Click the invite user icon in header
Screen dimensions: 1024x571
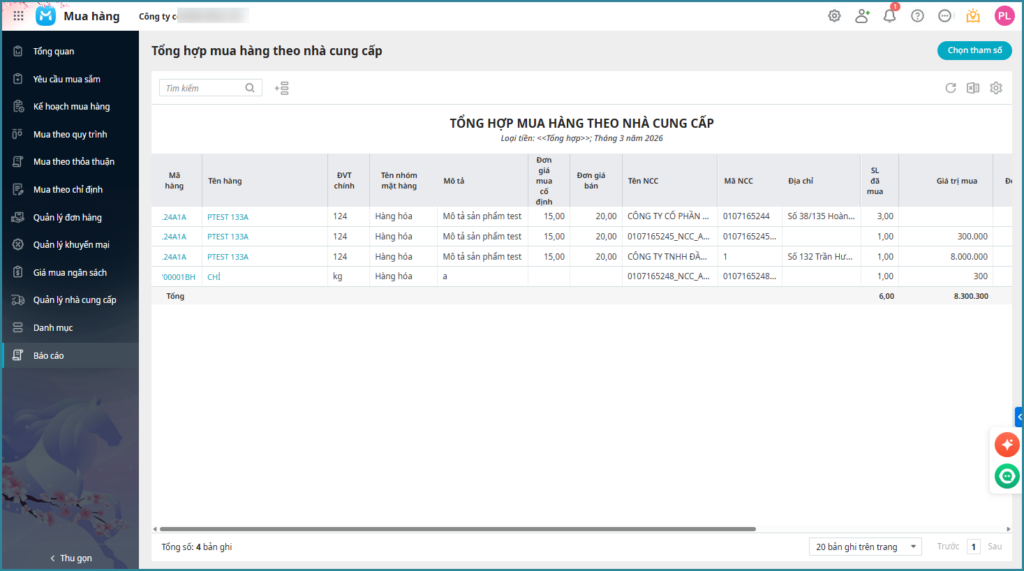click(862, 16)
